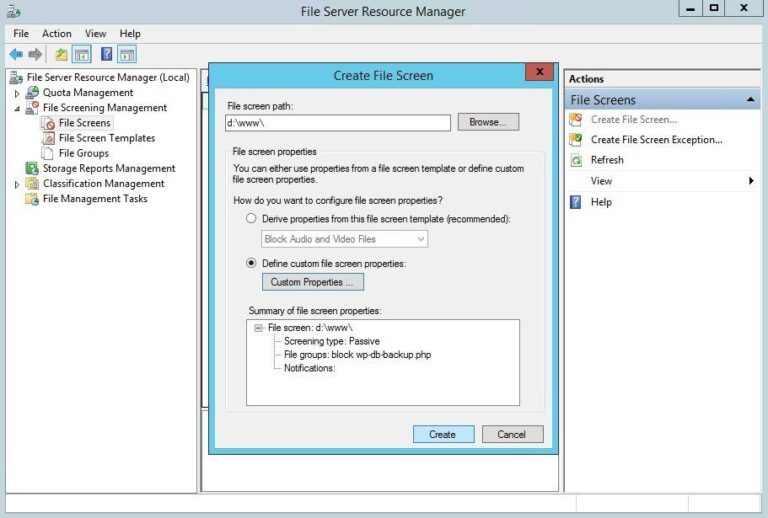Click the Custom Properties button
The image size is (768, 518).
[312, 282]
